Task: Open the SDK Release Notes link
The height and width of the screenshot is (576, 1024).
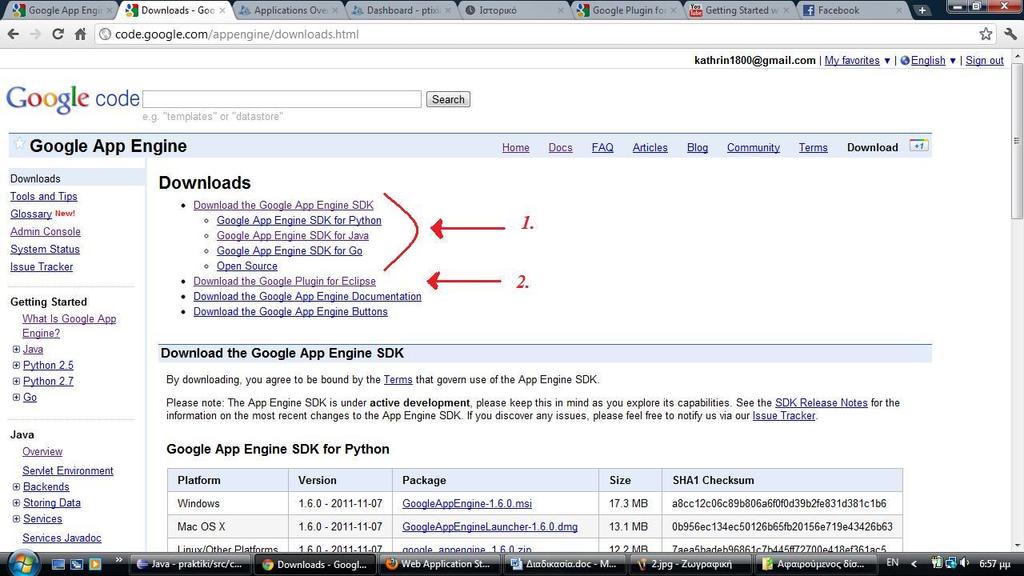Action: coord(821,403)
